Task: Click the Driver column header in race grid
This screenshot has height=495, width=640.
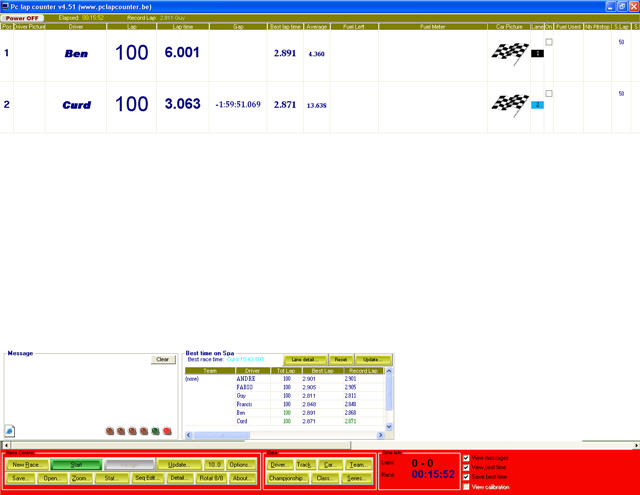Action: [x=76, y=27]
